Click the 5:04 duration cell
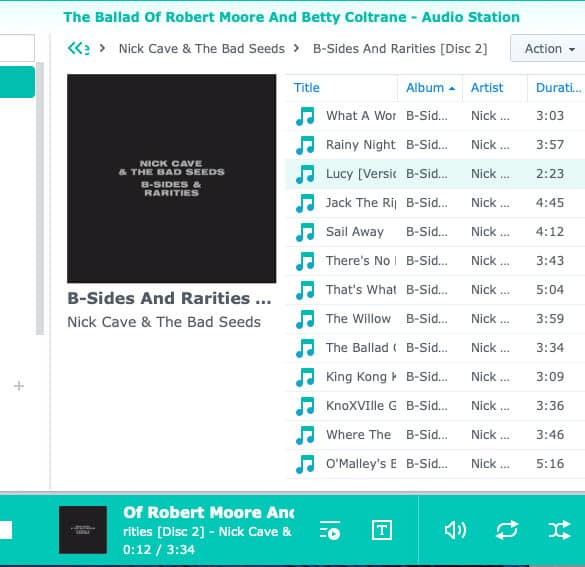The height and width of the screenshot is (567, 585). (x=550, y=290)
